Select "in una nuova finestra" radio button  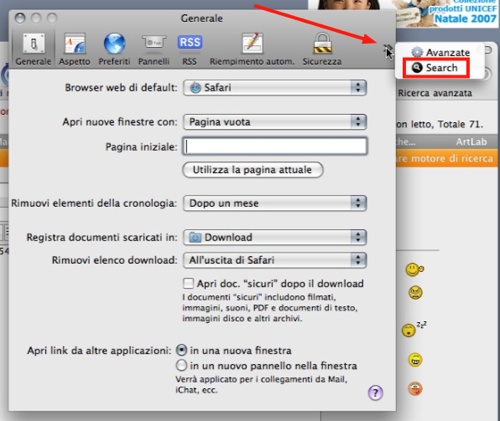(x=181, y=350)
